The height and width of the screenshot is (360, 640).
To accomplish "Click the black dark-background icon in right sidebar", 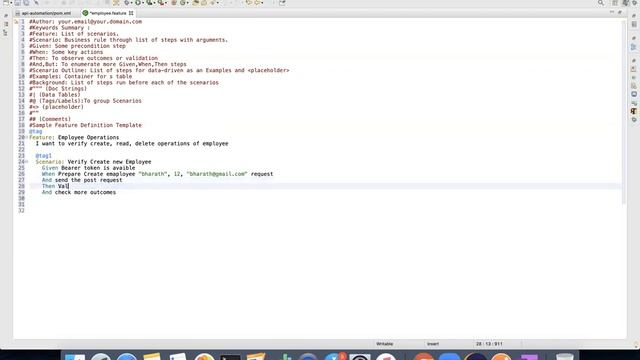I will (634, 111).
